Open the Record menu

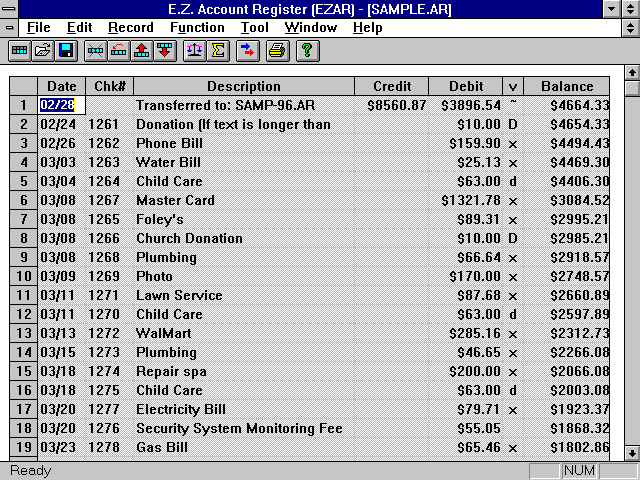130,28
